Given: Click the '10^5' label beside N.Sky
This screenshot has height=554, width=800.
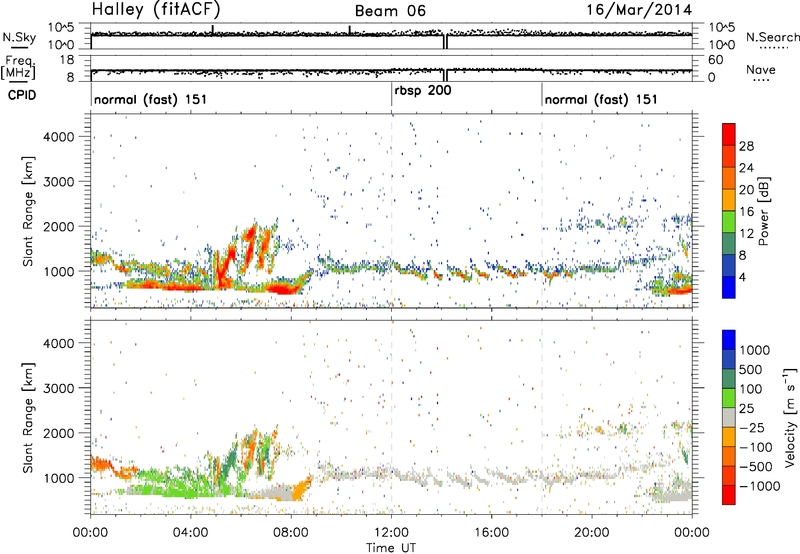Looking at the screenshot, I should pyautogui.click(x=61, y=27).
